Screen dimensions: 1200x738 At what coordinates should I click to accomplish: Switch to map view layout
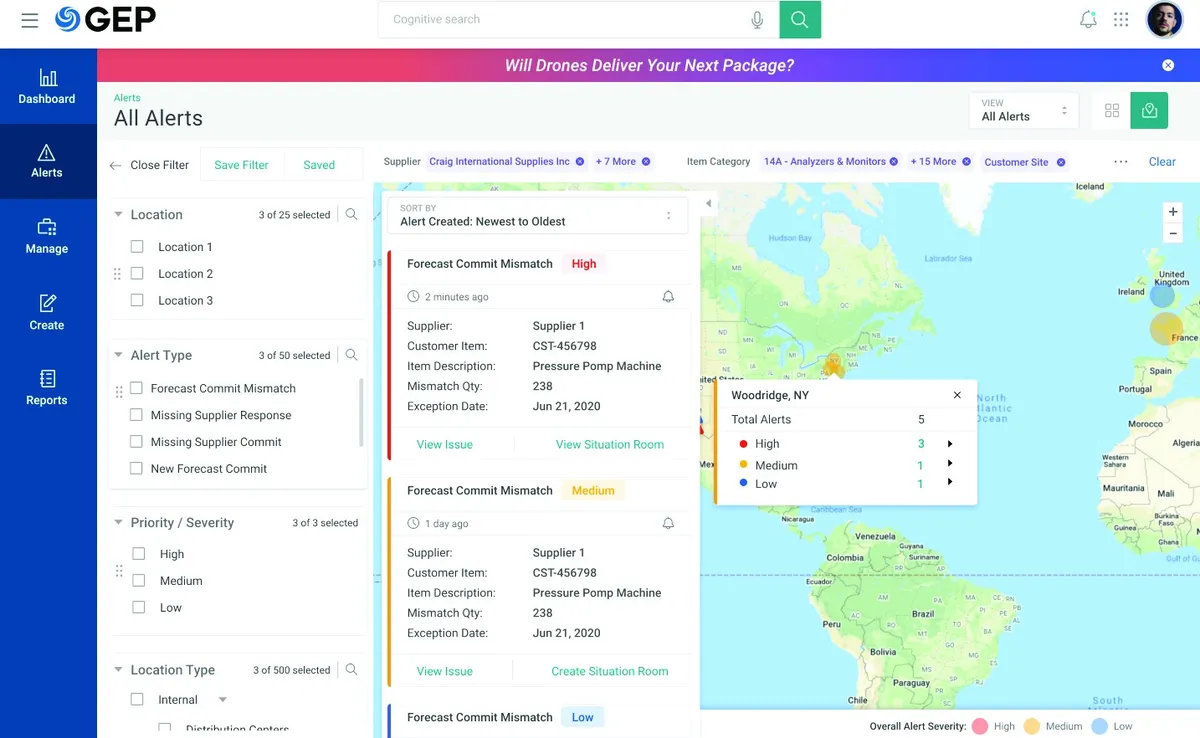[x=1149, y=111]
